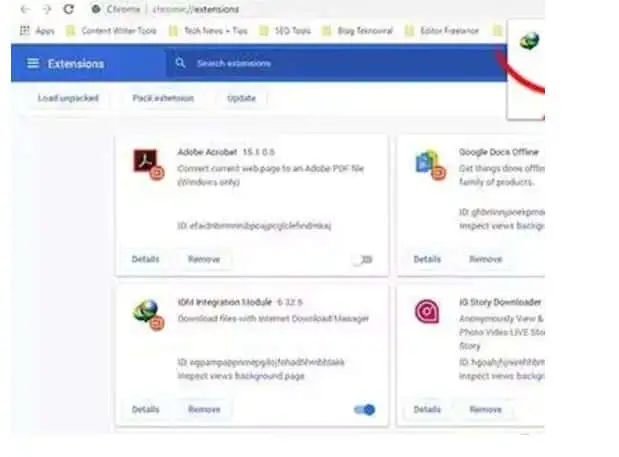The height and width of the screenshot is (457, 619).
Task: Click the Google Docs Offline extension icon
Action: click(x=430, y=164)
